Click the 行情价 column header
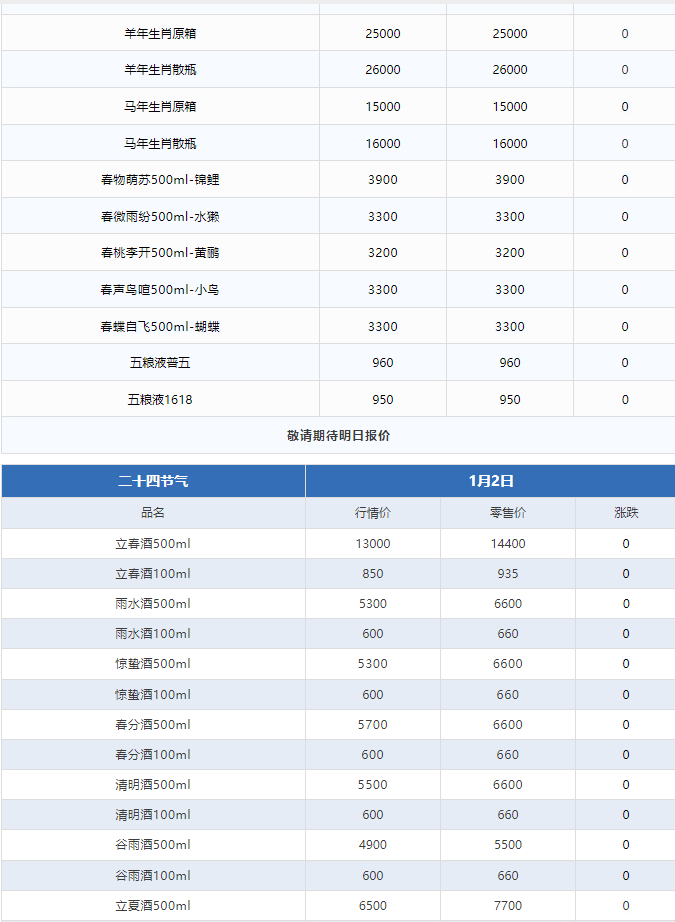Image resolution: width=675 pixels, height=922 pixels. click(x=373, y=513)
